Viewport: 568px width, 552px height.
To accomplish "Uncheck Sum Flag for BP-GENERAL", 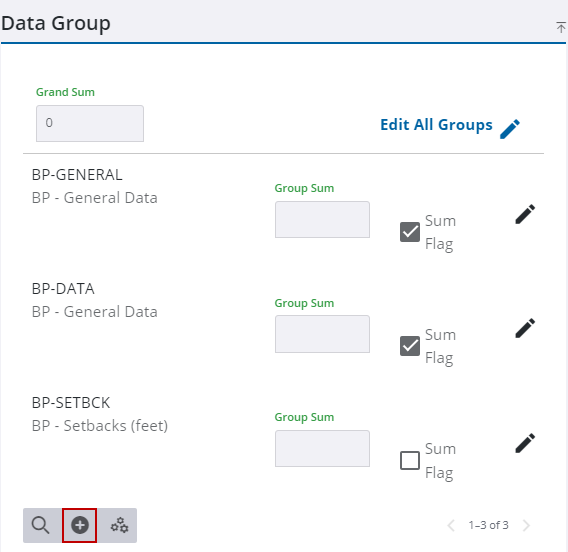I will [x=410, y=232].
